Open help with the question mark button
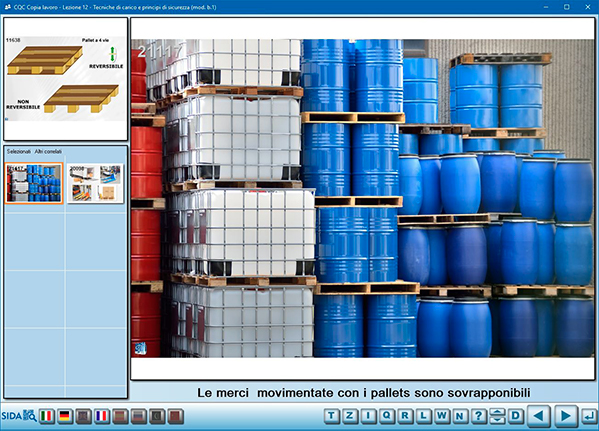Image resolution: width=599 pixels, height=431 pixels. (478, 416)
